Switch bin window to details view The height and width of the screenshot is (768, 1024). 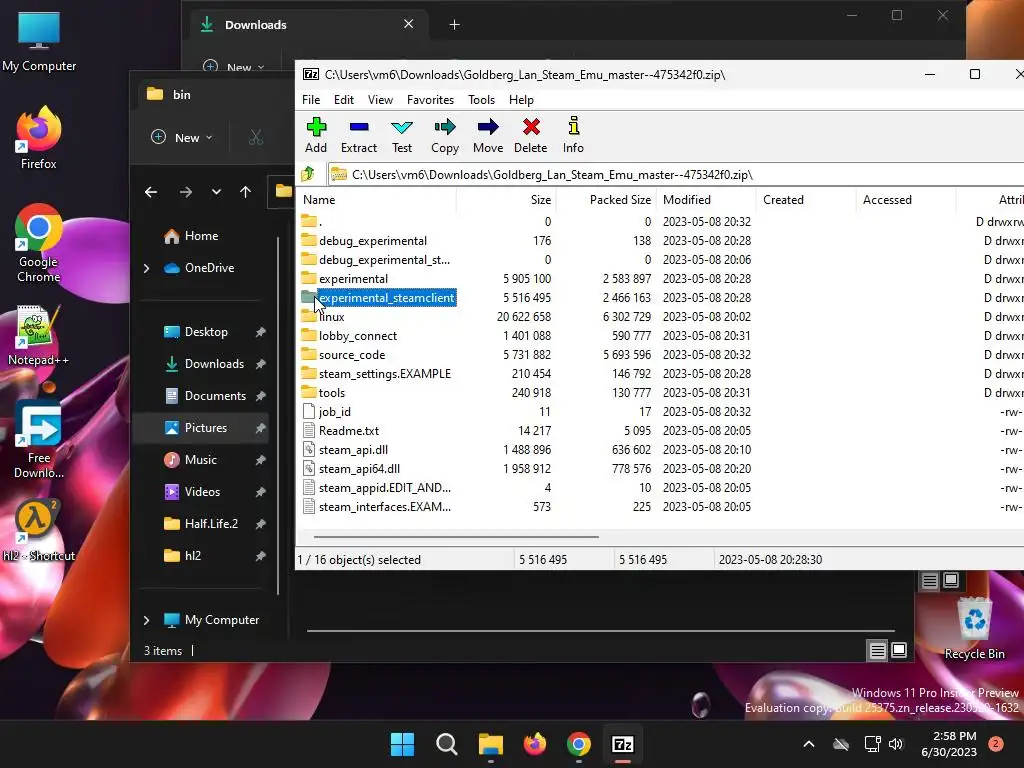pyautogui.click(x=878, y=650)
